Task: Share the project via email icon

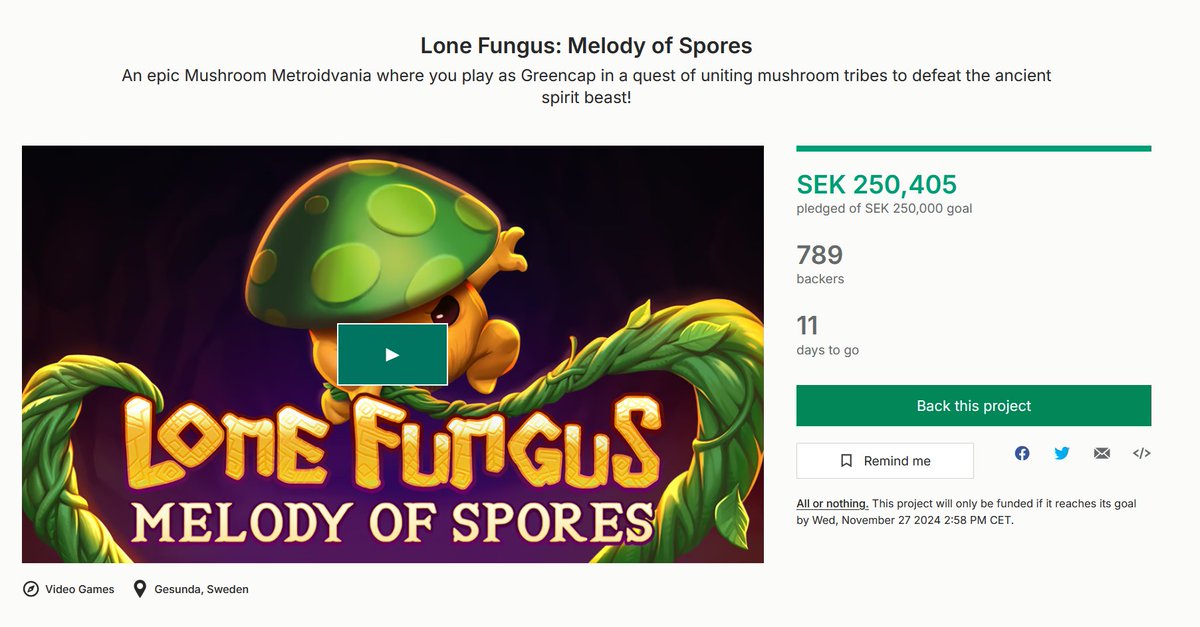Action: (x=1102, y=453)
